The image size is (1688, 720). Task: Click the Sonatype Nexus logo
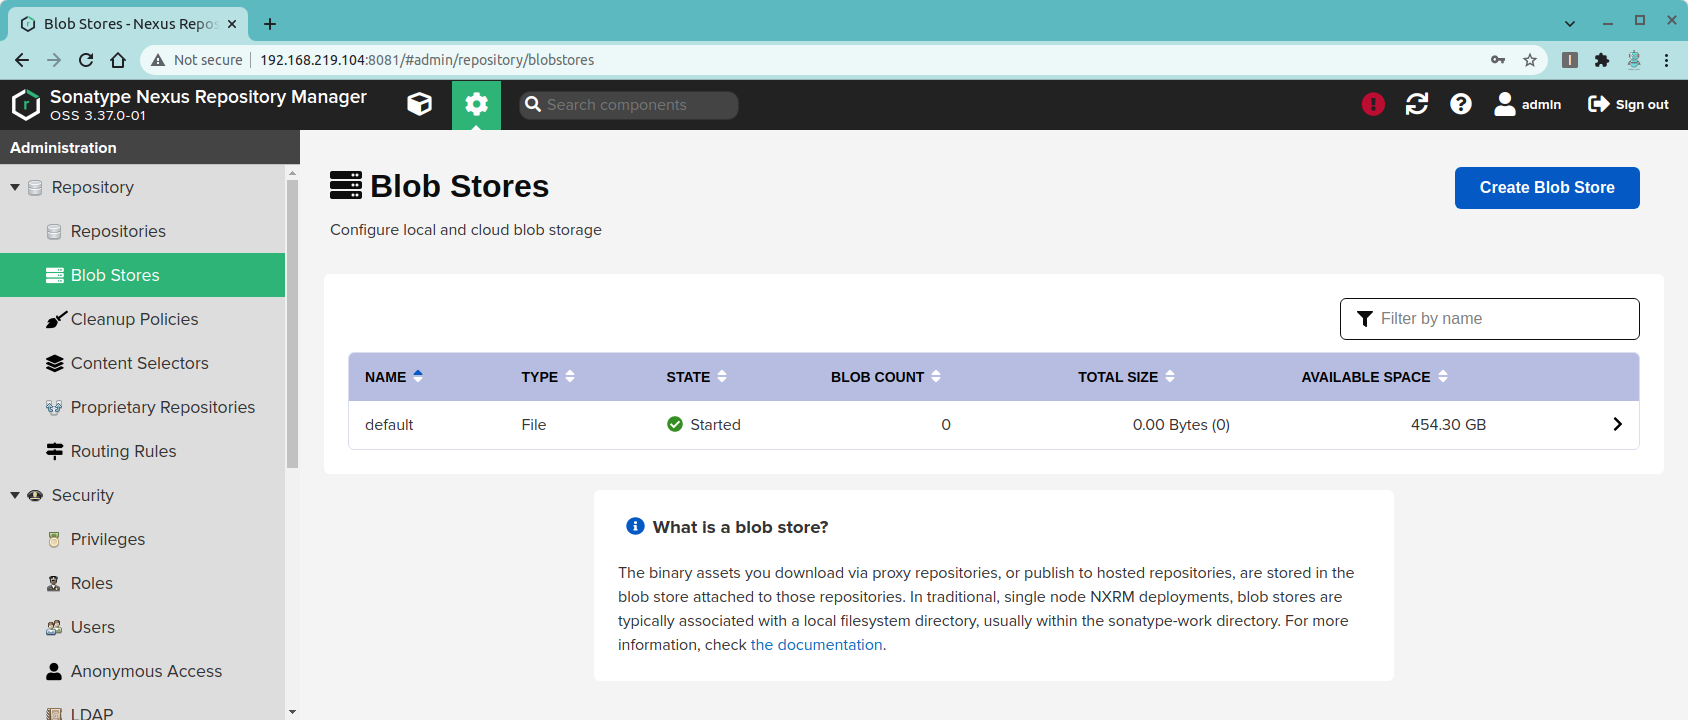[26, 104]
